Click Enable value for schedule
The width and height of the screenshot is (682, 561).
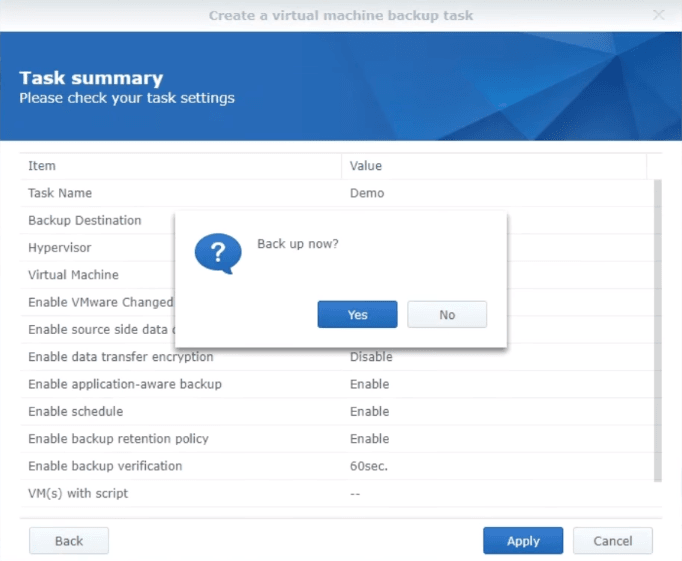click(369, 411)
